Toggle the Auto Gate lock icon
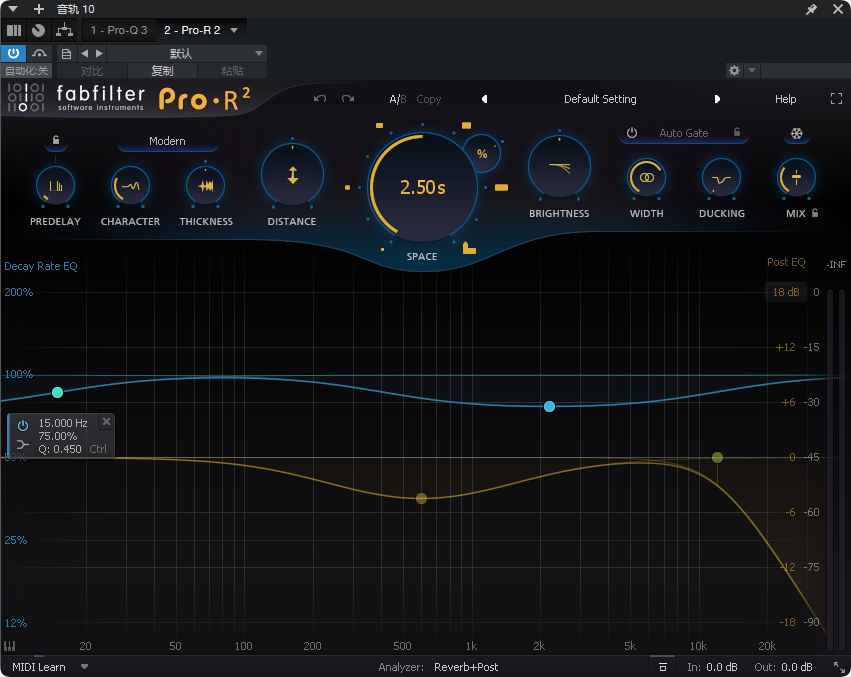 coord(736,132)
